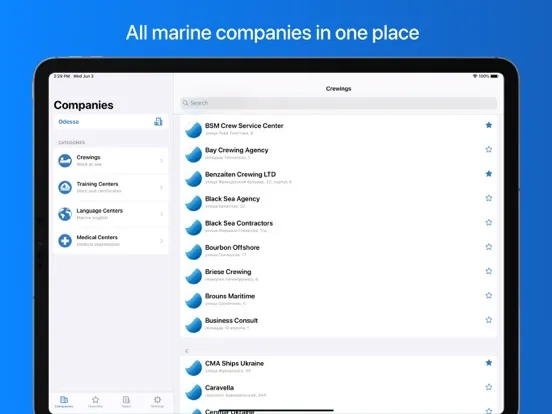
Task: Click the battery indicator in status bar
Action: click(494, 76)
